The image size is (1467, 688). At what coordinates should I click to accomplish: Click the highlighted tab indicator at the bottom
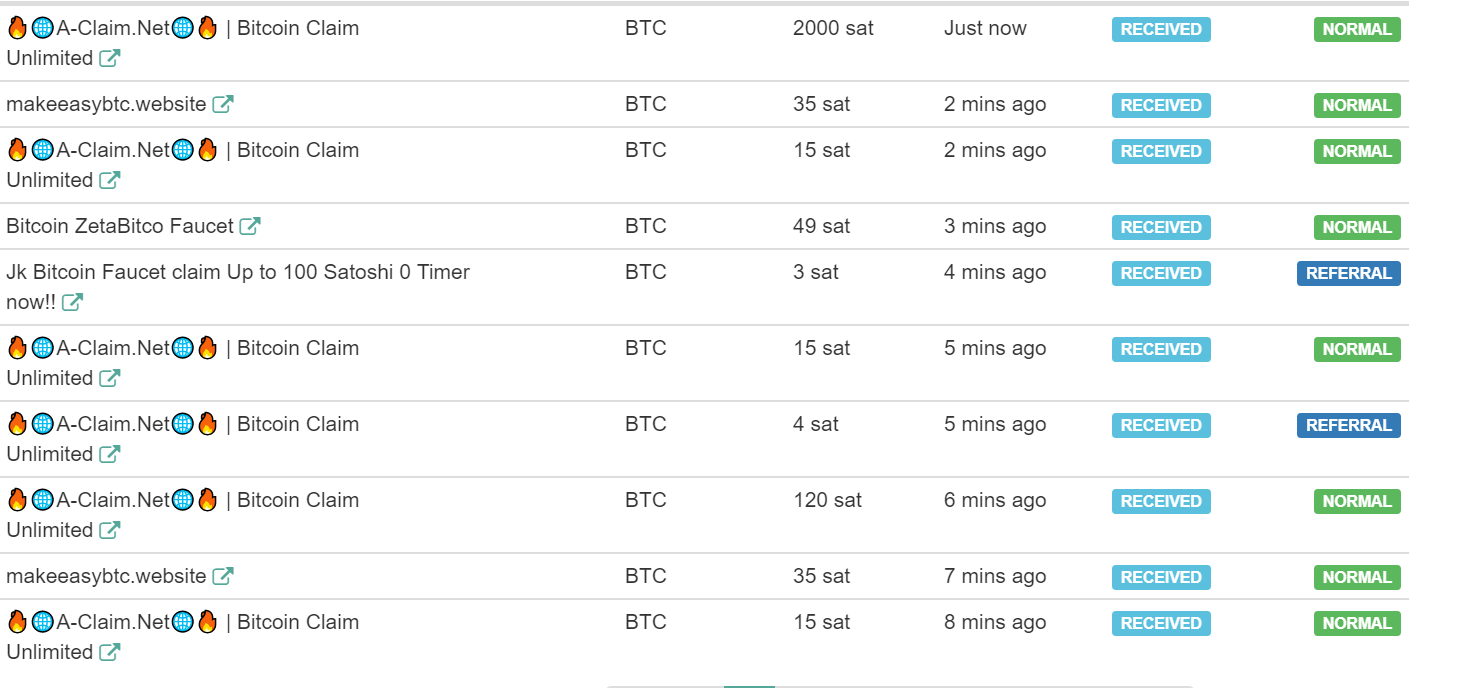[x=749, y=686]
